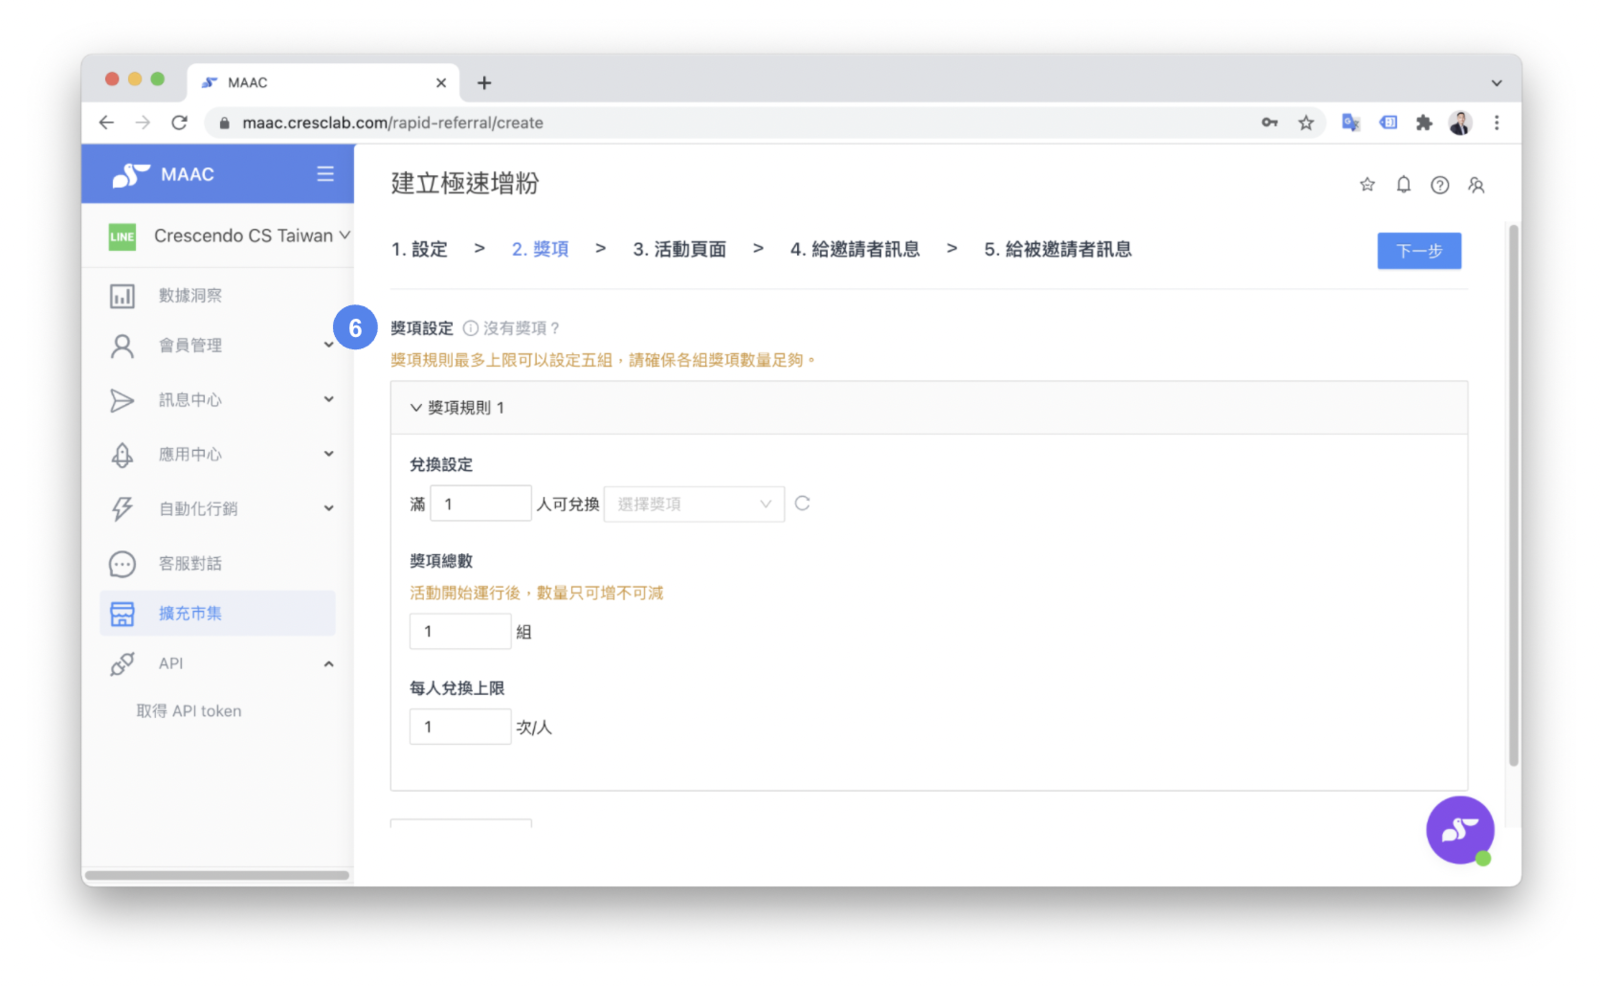Open Chrome three-dot menu
The width and height of the screenshot is (1600, 986).
click(1497, 122)
